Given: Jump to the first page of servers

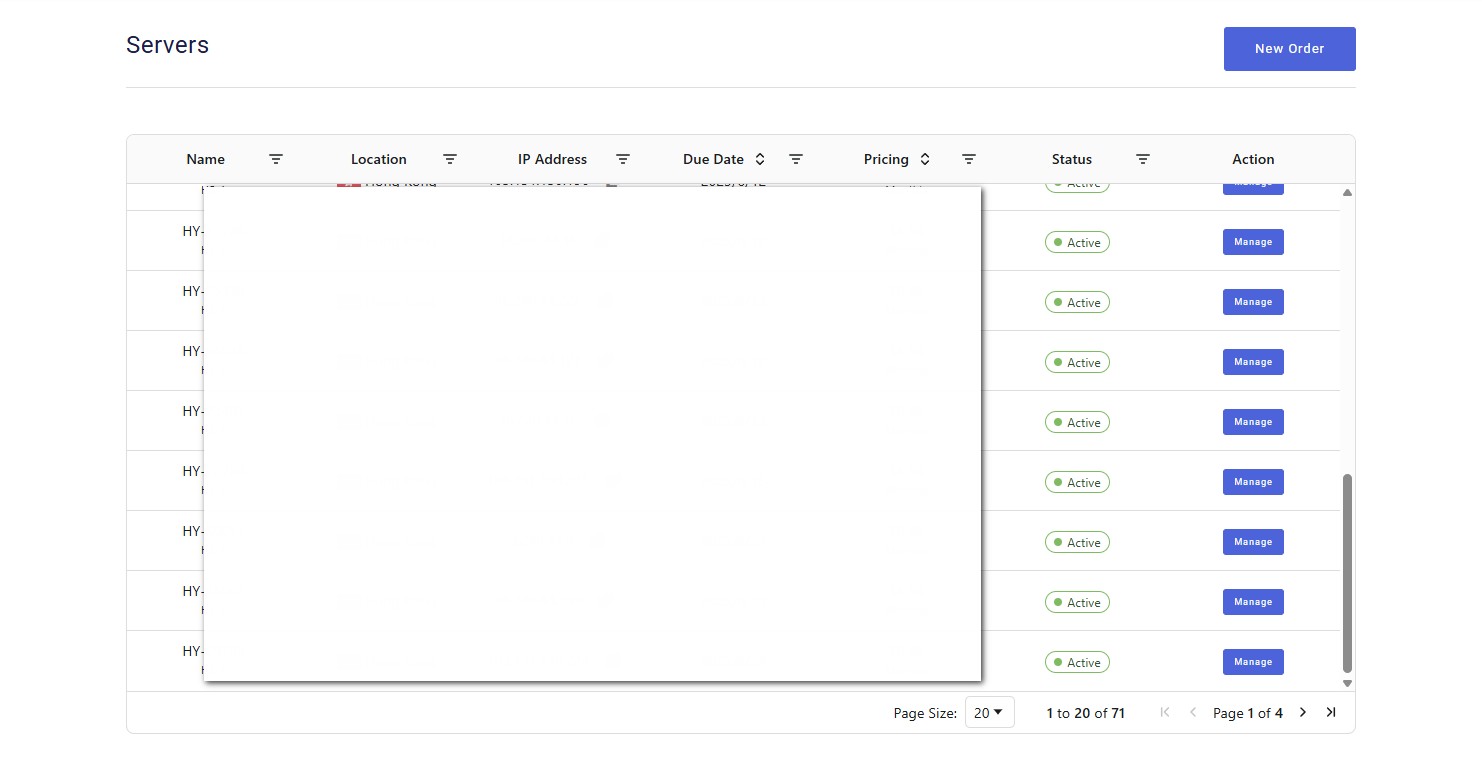Looking at the screenshot, I should (x=1165, y=712).
